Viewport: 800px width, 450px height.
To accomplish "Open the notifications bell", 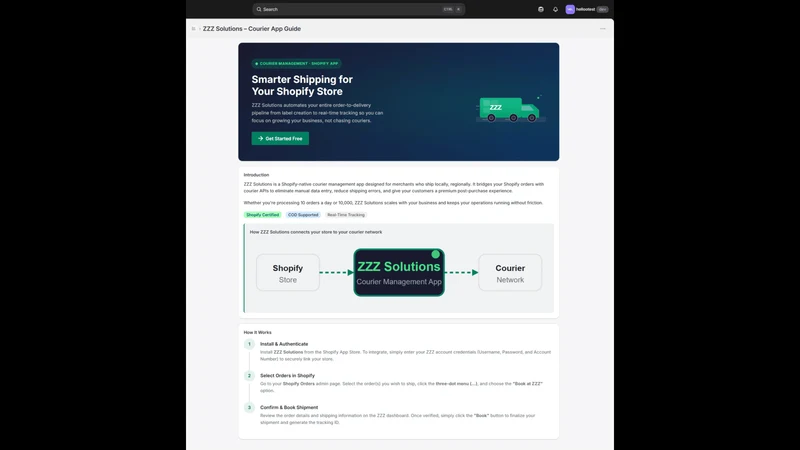I will tap(555, 9).
